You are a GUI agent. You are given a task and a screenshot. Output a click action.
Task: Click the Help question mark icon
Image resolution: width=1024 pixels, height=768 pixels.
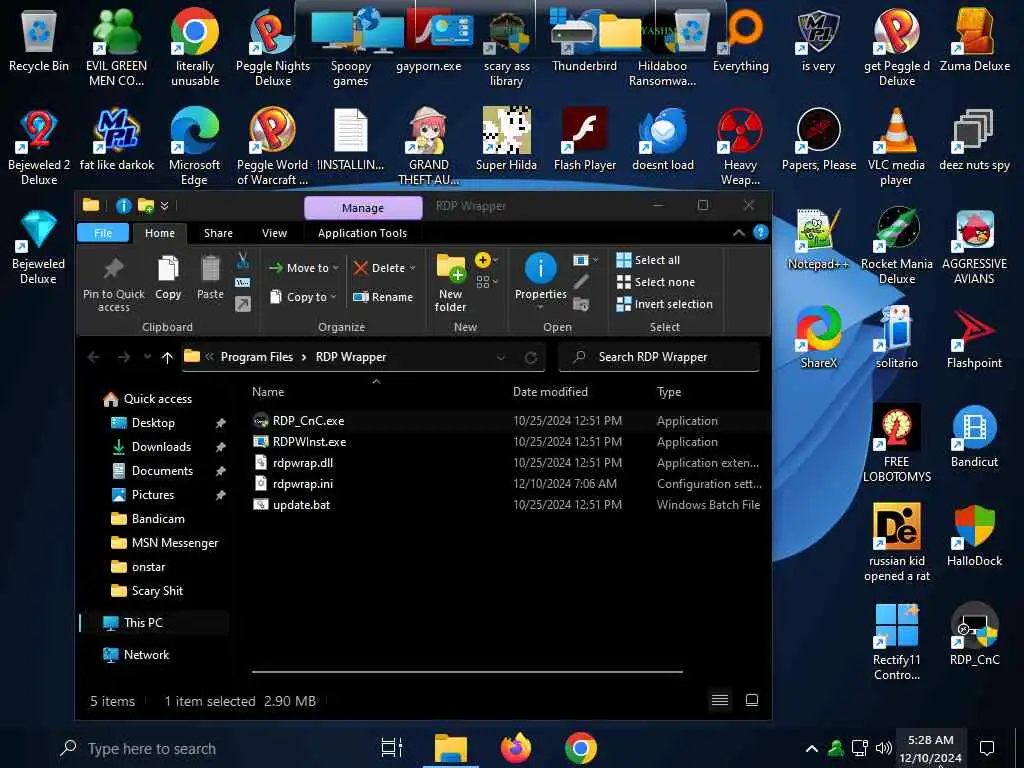click(x=761, y=232)
